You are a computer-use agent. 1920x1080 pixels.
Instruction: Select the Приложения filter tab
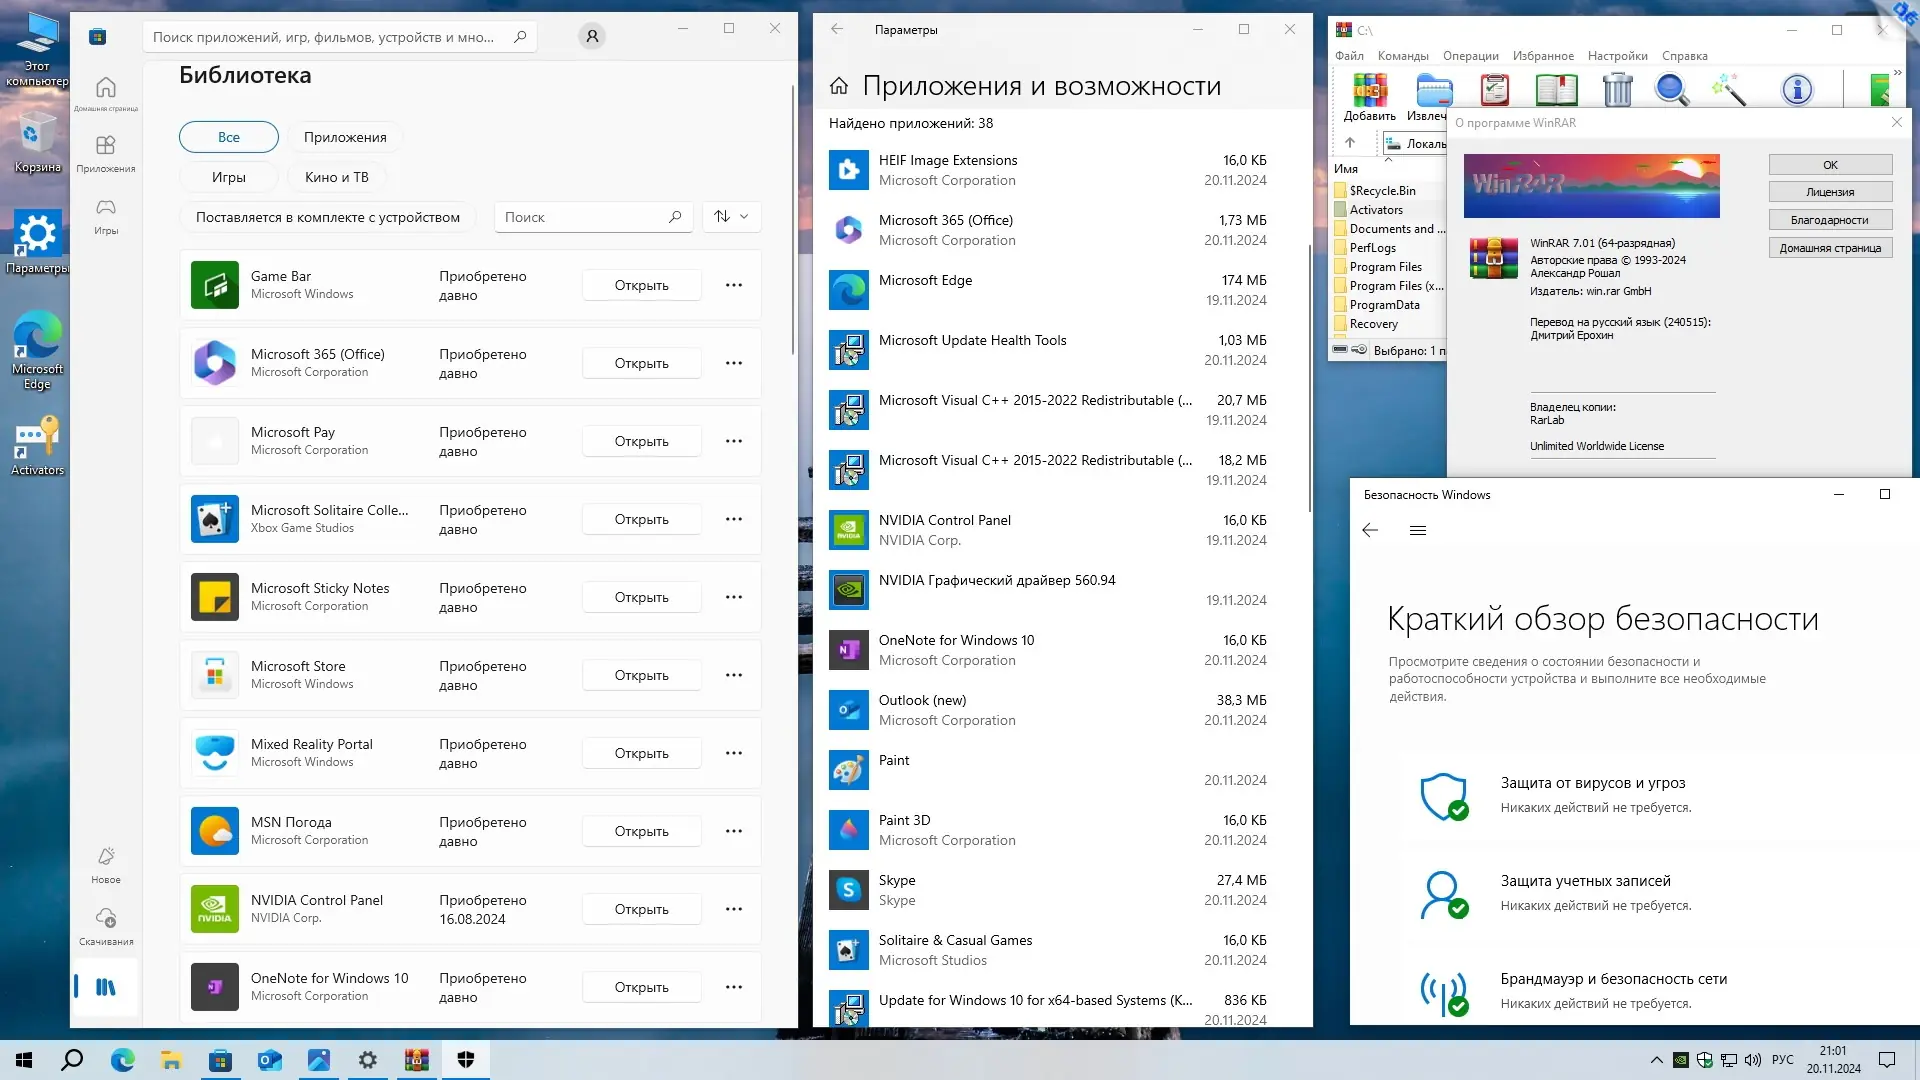(x=345, y=137)
